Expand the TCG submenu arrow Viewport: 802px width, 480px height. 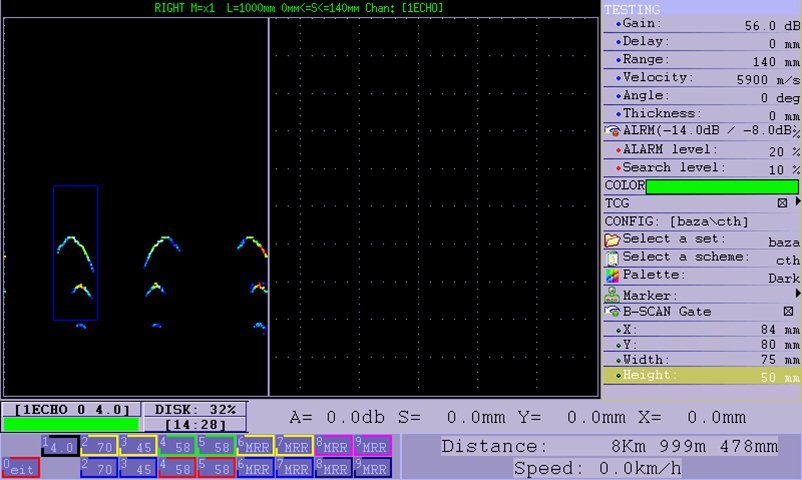click(x=797, y=203)
